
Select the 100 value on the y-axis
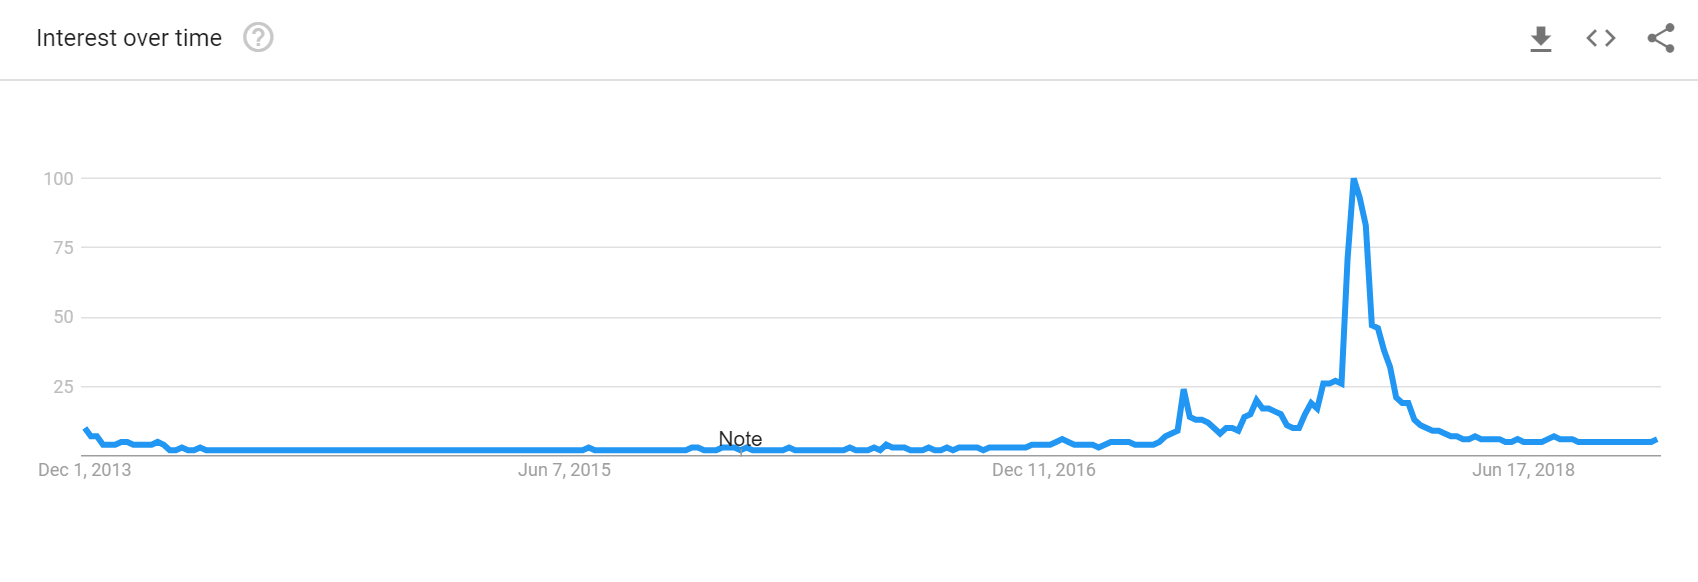point(60,179)
